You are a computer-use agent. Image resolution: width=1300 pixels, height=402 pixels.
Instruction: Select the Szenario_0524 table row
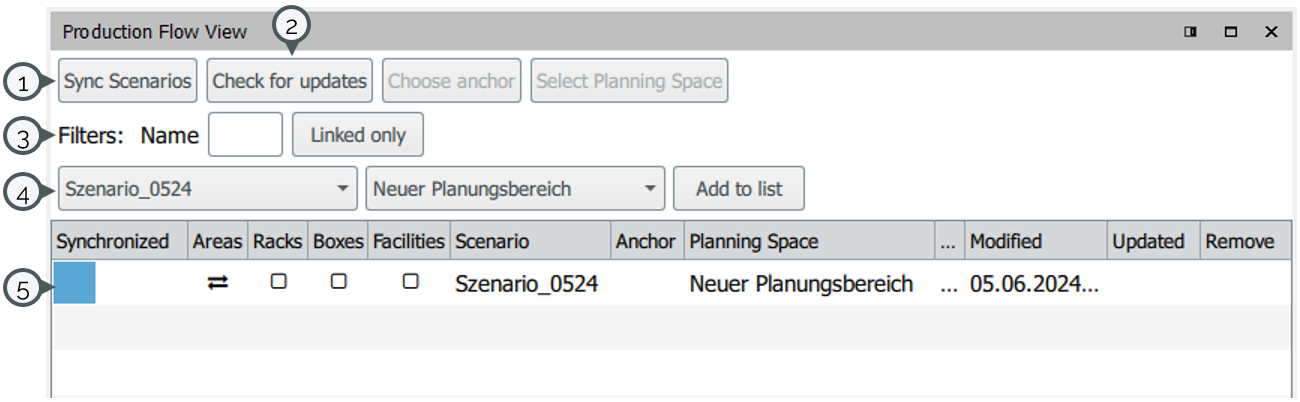(x=670, y=283)
